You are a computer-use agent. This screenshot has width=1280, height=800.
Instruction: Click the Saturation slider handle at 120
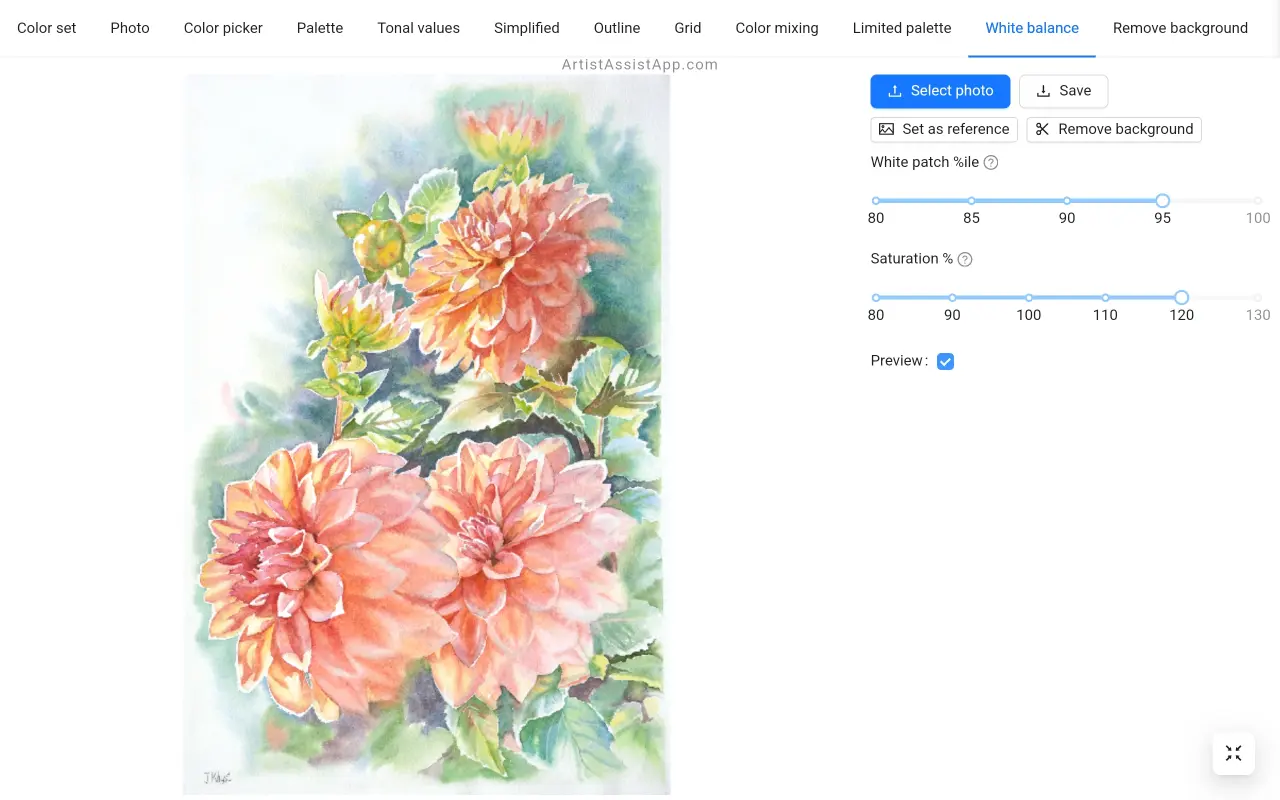(1181, 298)
